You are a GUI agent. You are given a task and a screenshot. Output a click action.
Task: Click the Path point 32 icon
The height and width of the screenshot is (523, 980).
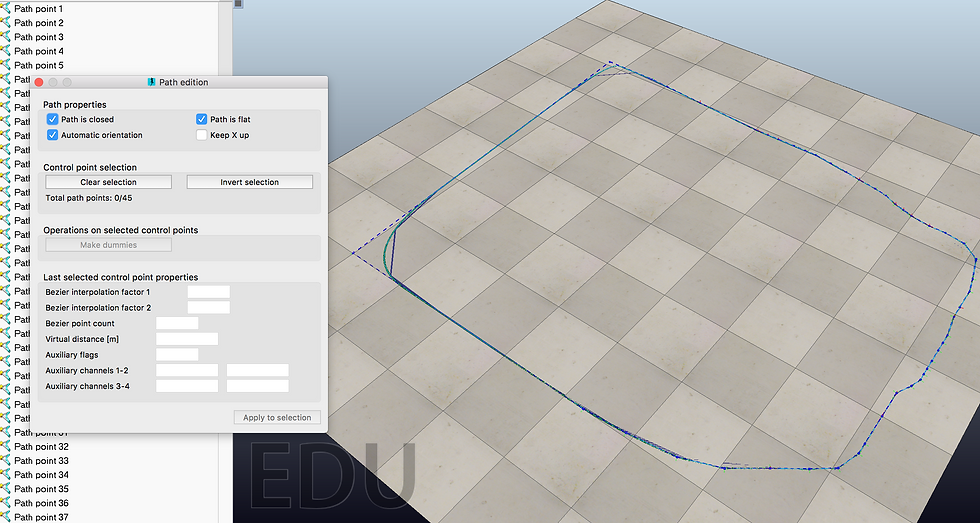point(5,447)
